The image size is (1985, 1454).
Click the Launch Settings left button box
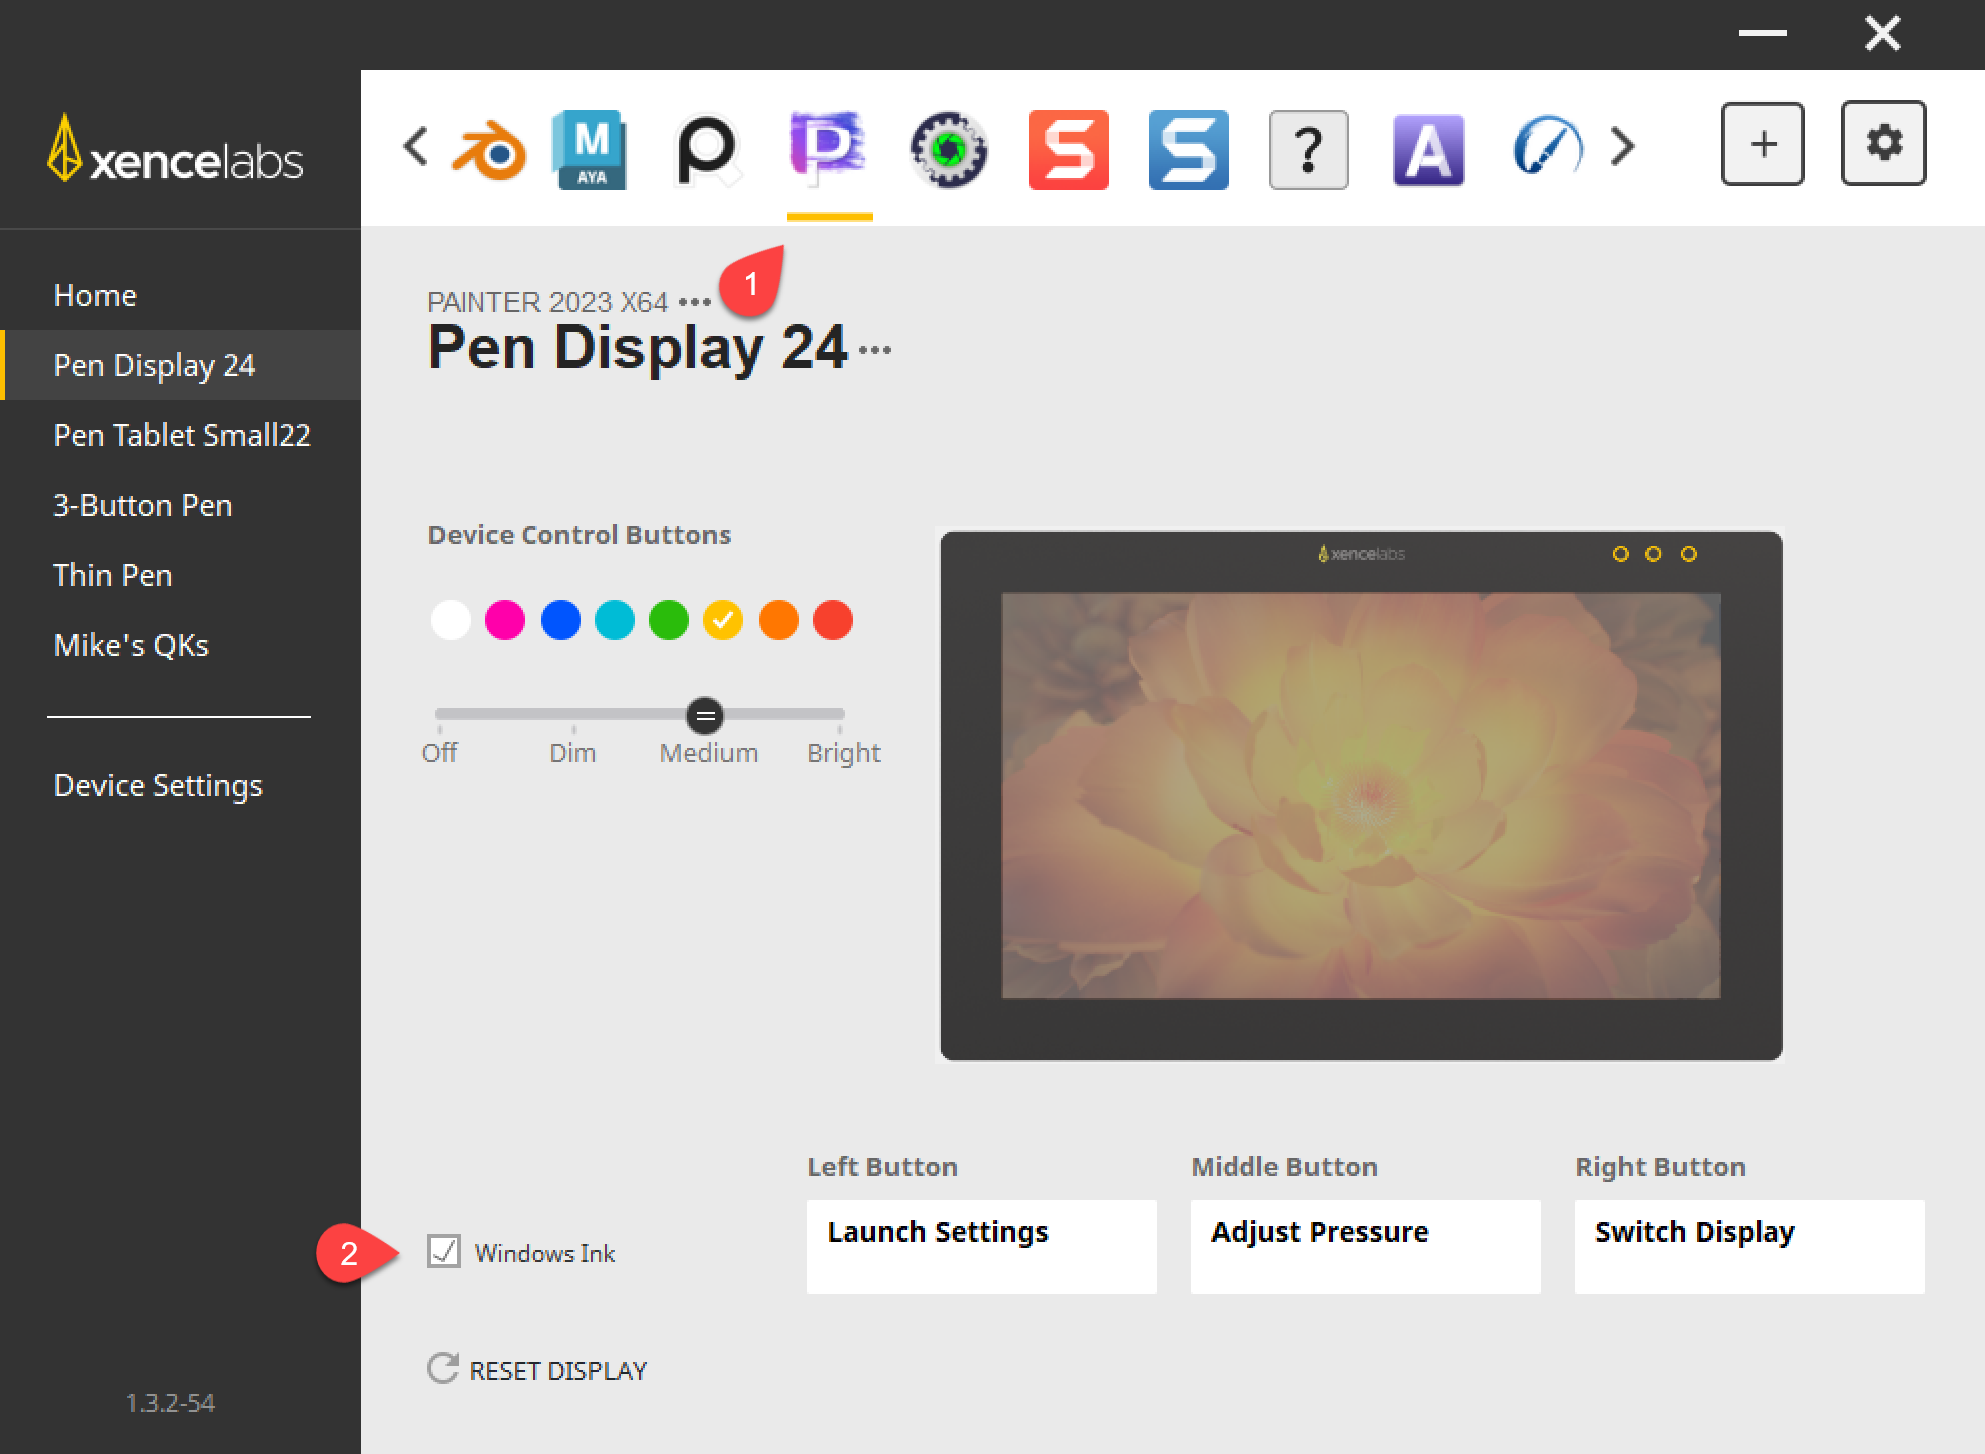click(981, 1246)
